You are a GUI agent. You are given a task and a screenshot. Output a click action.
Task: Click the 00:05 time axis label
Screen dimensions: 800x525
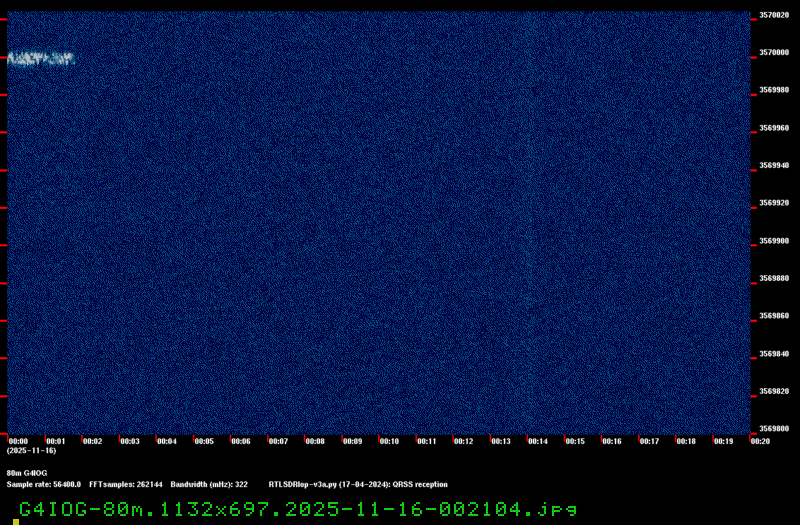click(x=204, y=441)
